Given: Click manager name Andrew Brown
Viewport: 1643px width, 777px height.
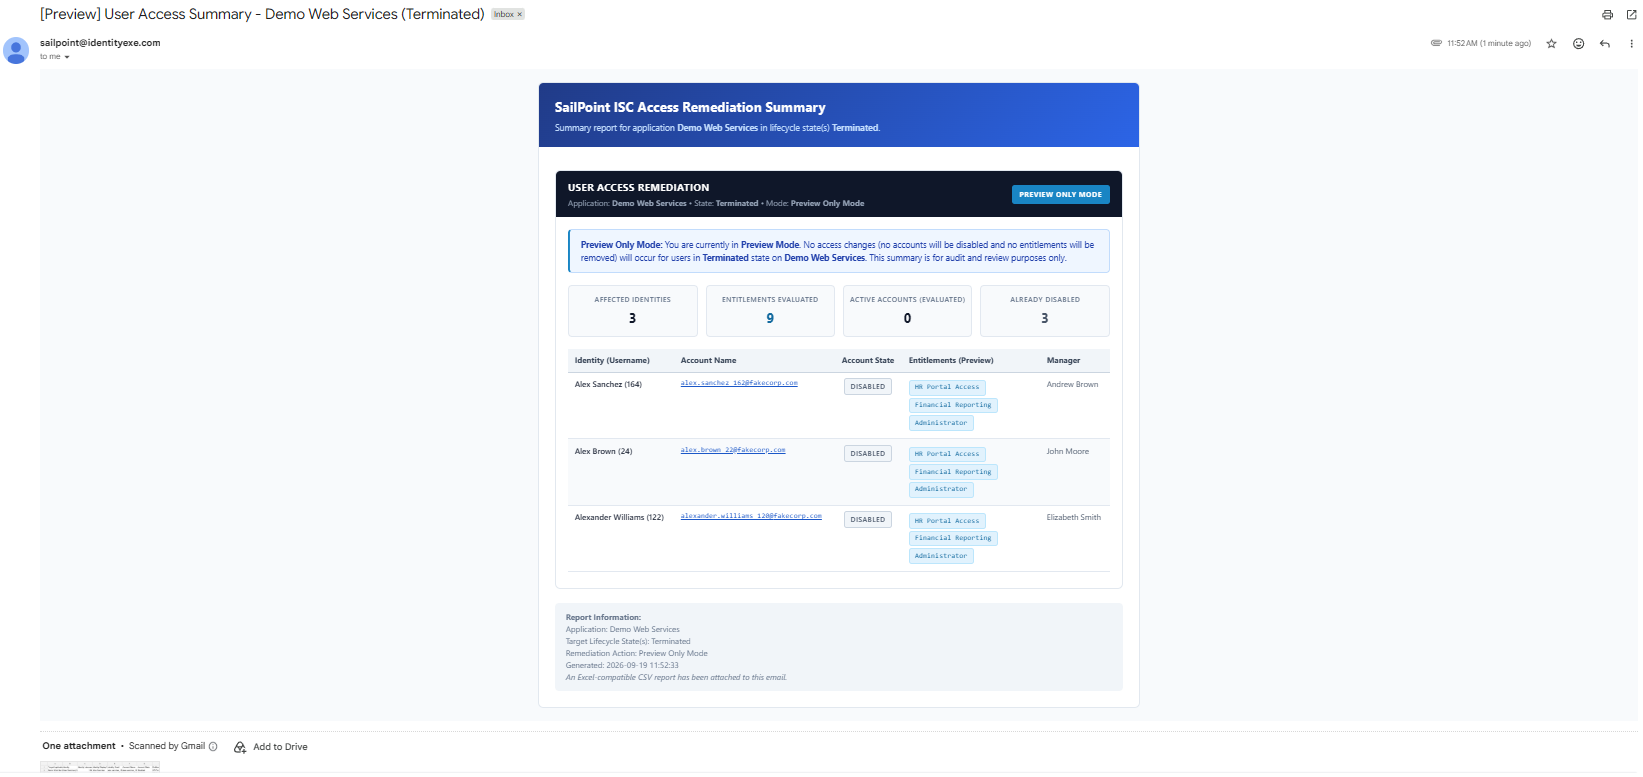Looking at the screenshot, I should [x=1072, y=384].
